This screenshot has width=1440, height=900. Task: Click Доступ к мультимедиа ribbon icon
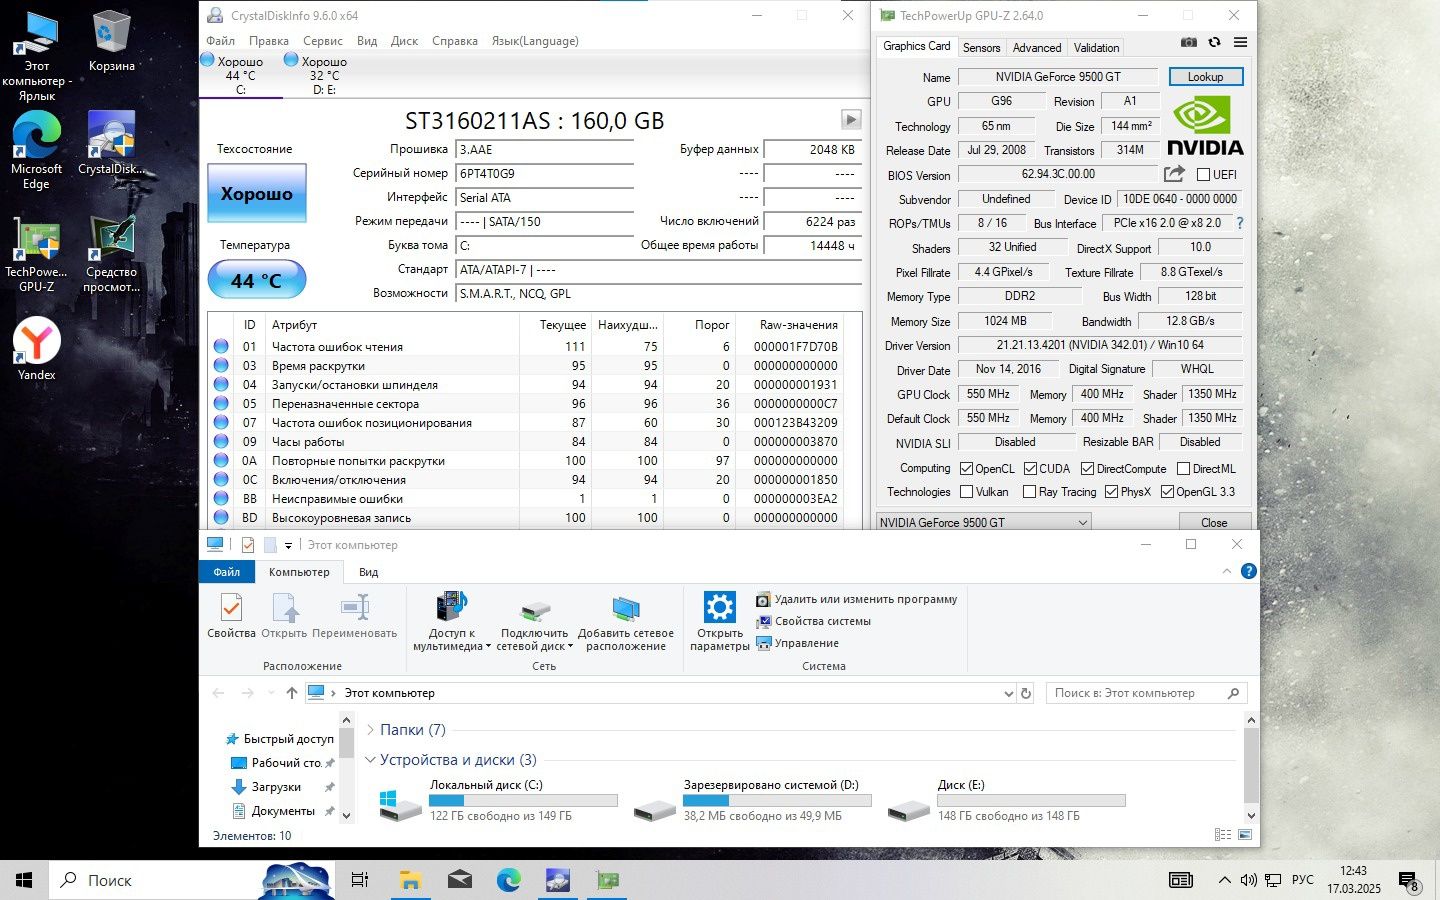pos(452,608)
